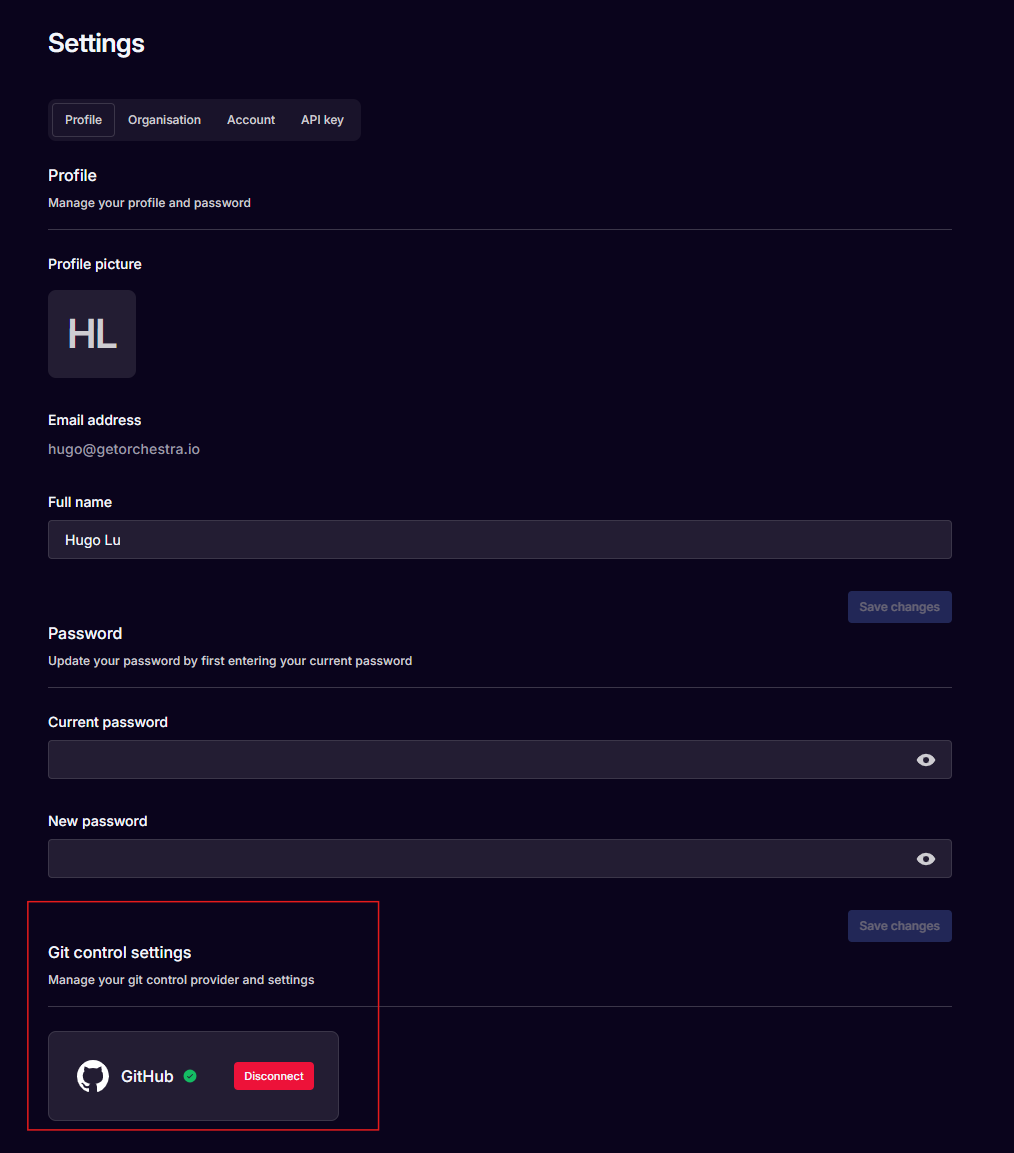The width and height of the screenshot is (1014, 1153).
Task: Click the GitHub logo icon
Action: click(92, 1076)
